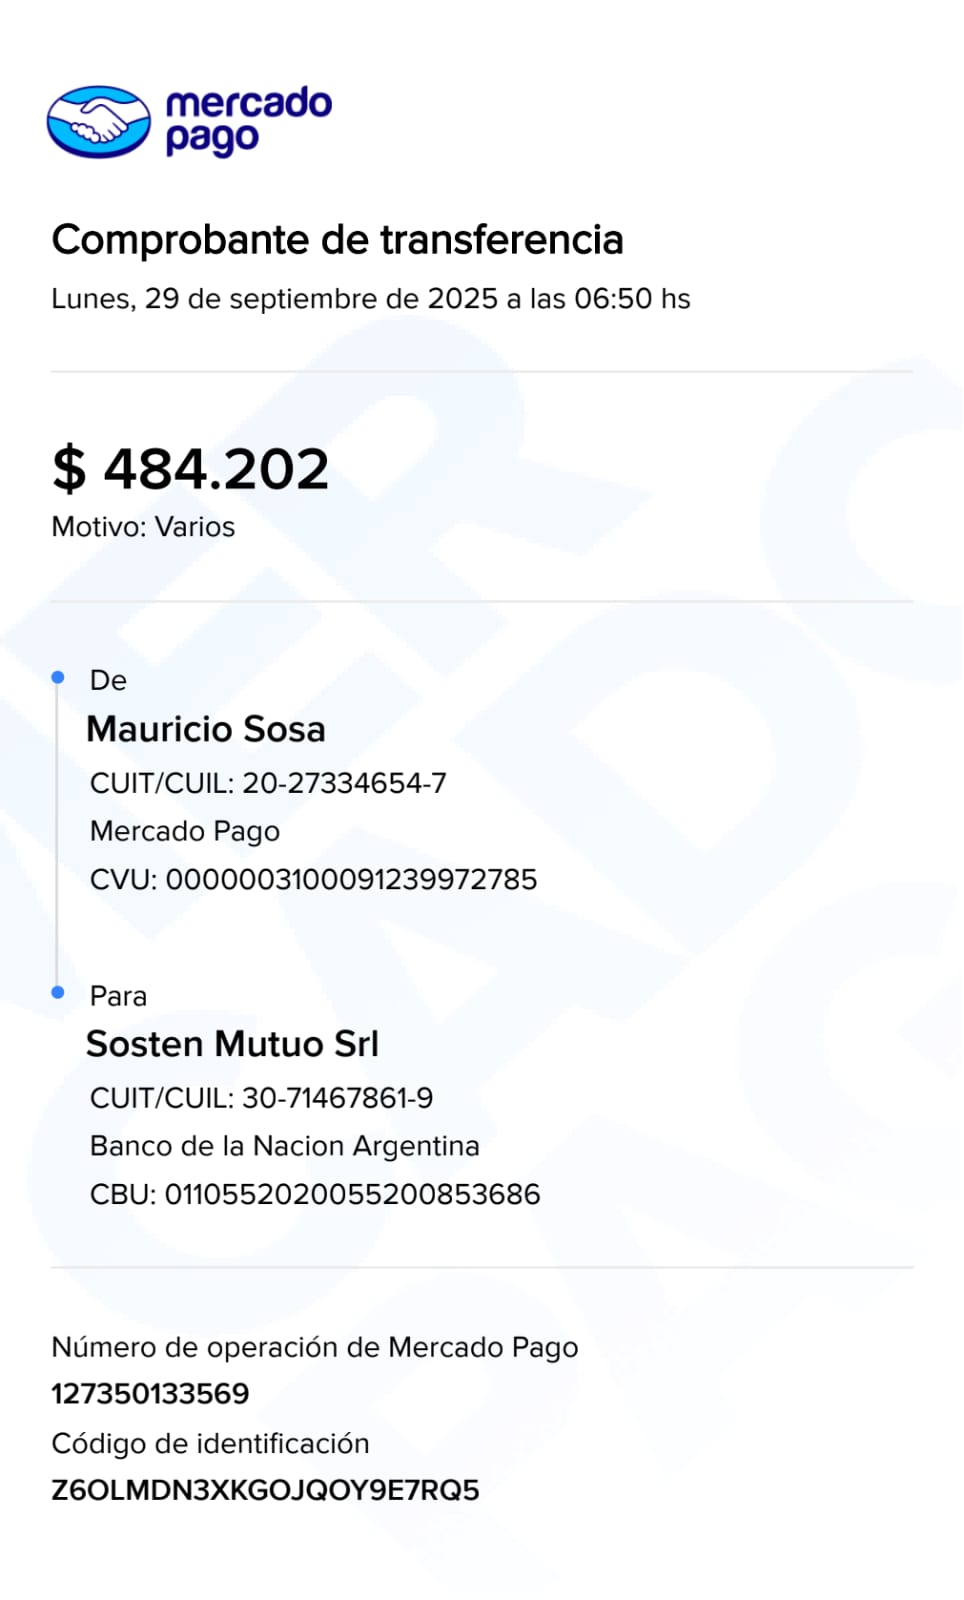The width and height of the screenshot is (964, 1600).
Task: Click the sender CUIT/CUIL 20-27334654-7
Action: coord(268,783)
